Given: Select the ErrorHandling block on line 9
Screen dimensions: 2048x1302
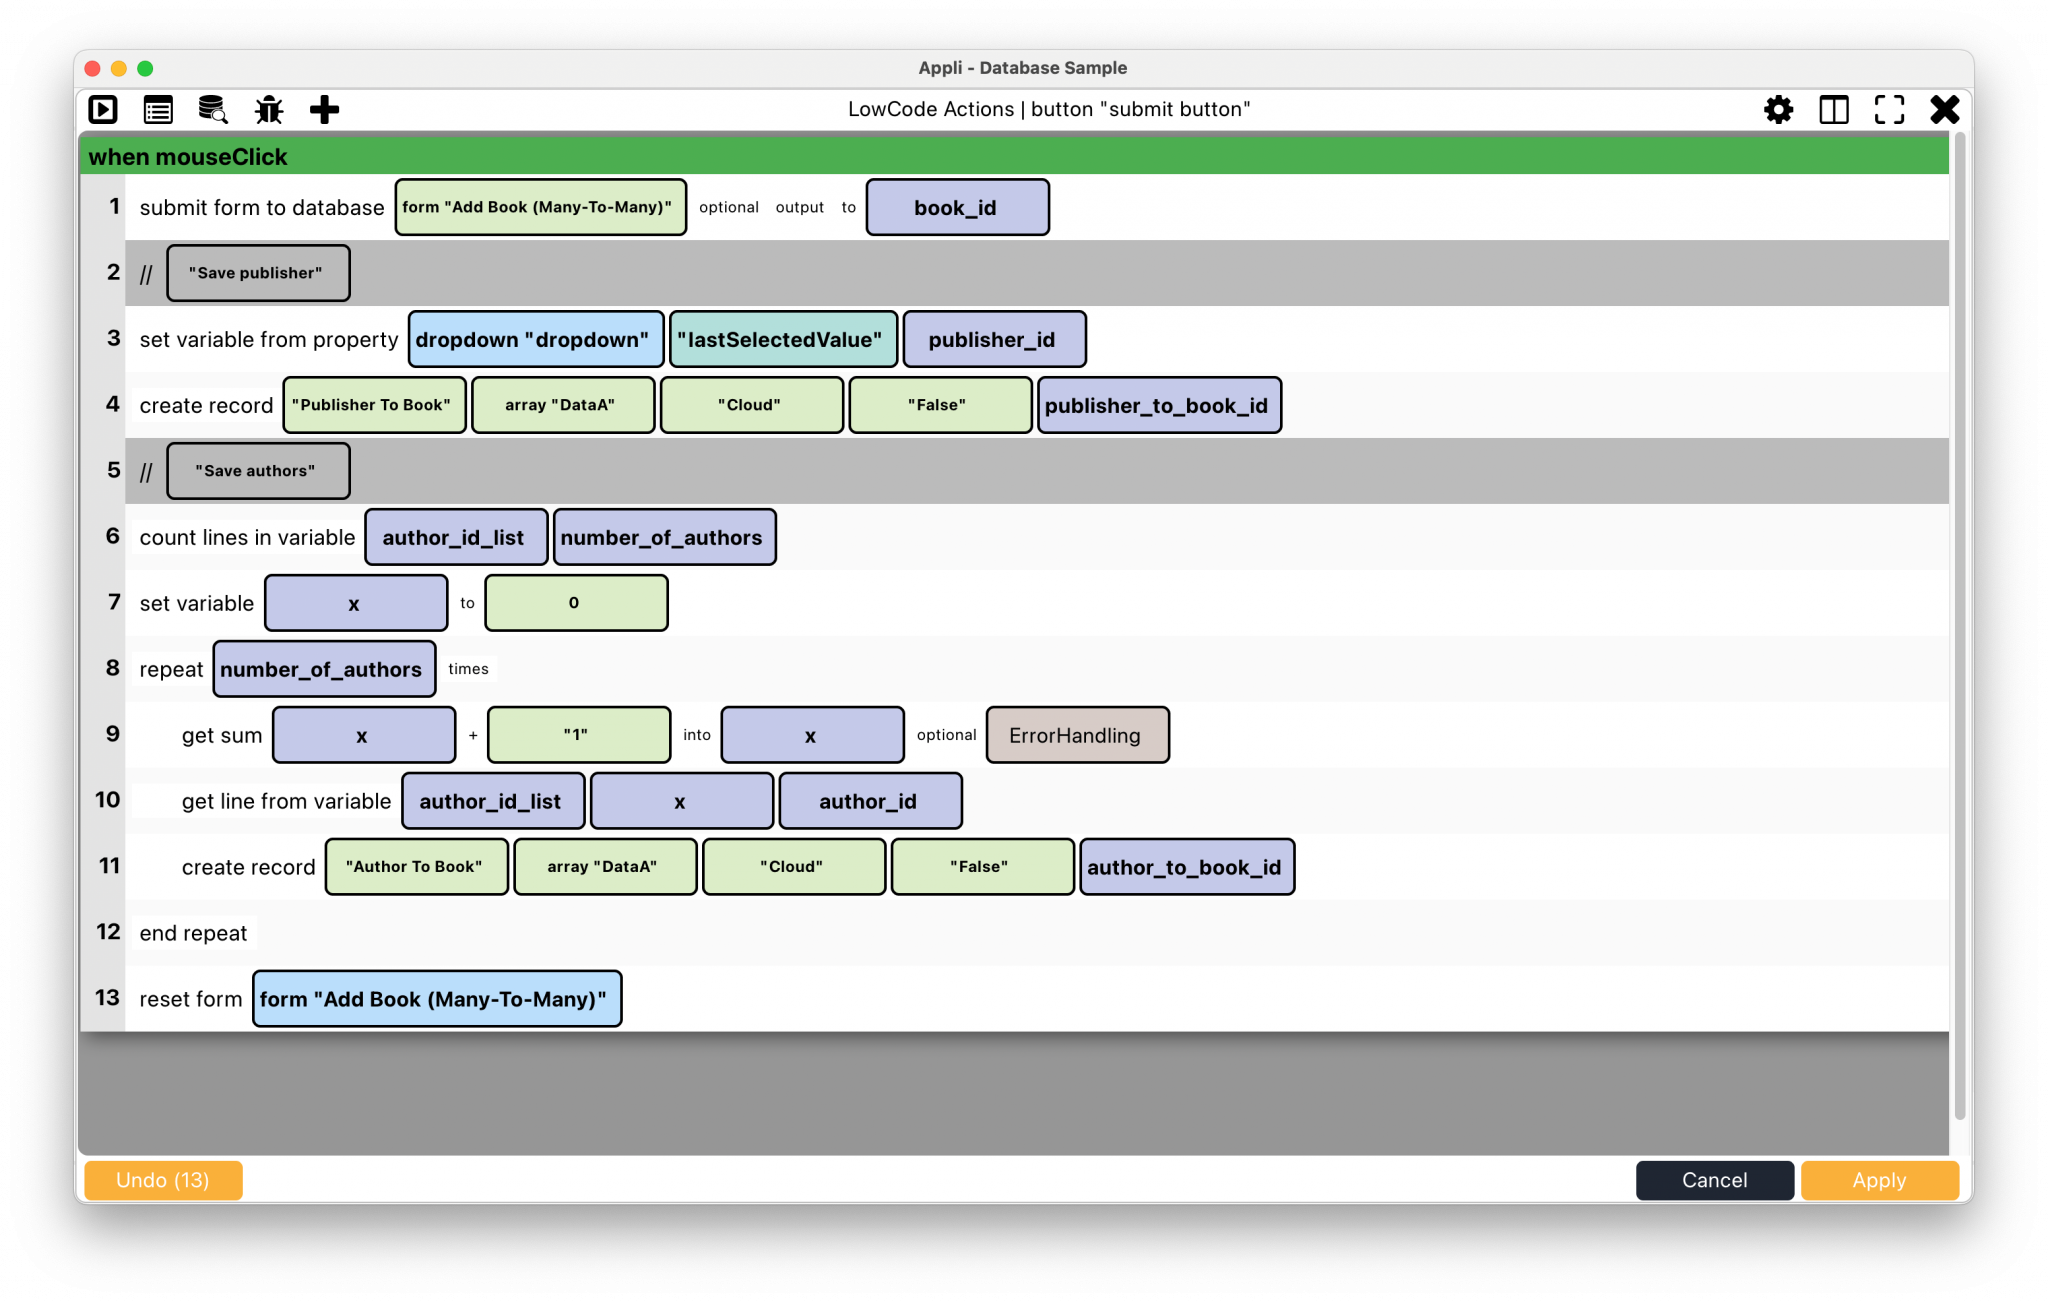Looking at the screenshot, I should tap(1076, 735).
